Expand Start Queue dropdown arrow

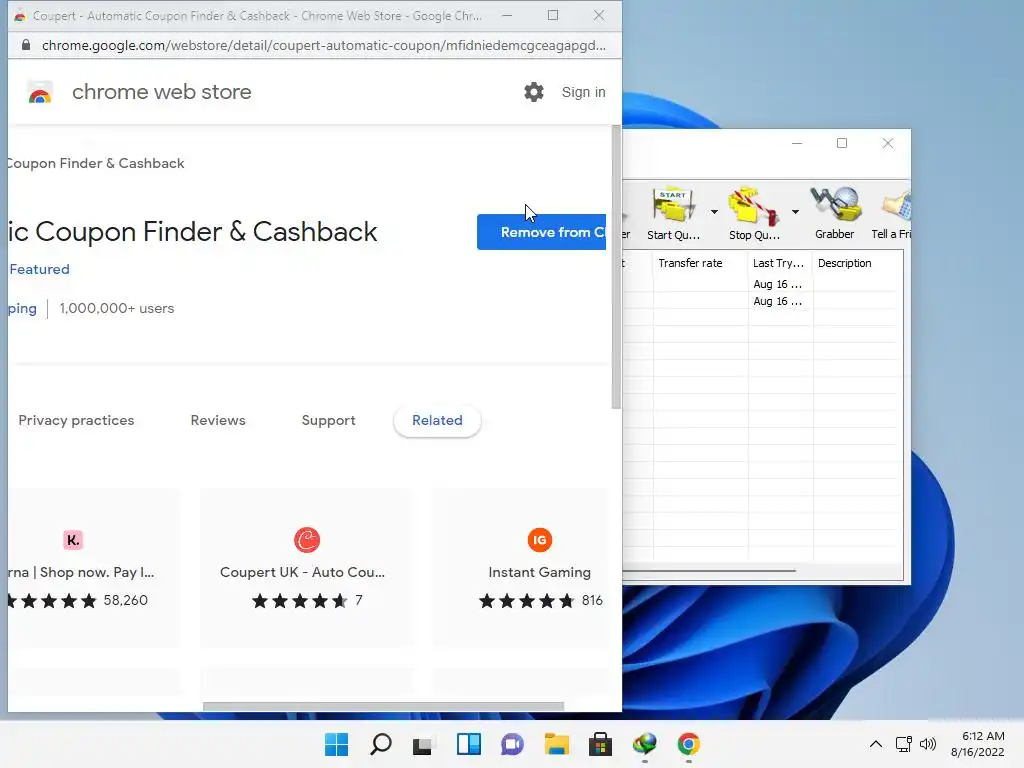(x=714, y=212)
